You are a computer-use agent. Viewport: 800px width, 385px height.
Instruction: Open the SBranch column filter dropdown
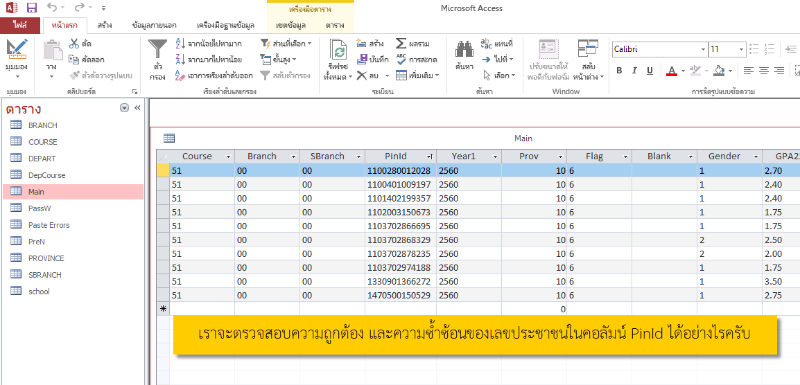coord(359,157)
